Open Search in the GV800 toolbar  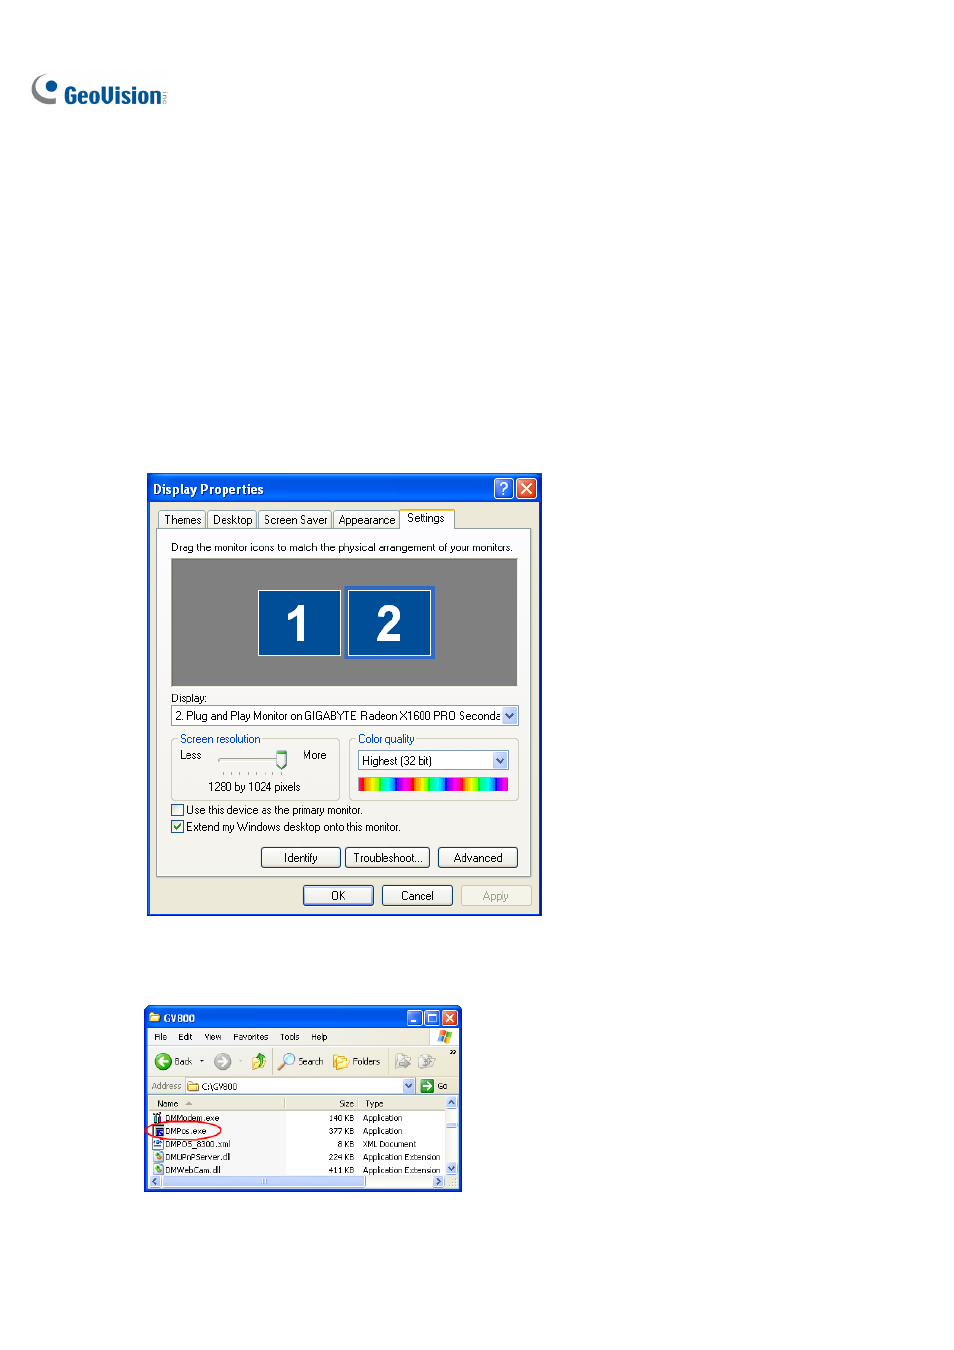[x=301, y=1061]
